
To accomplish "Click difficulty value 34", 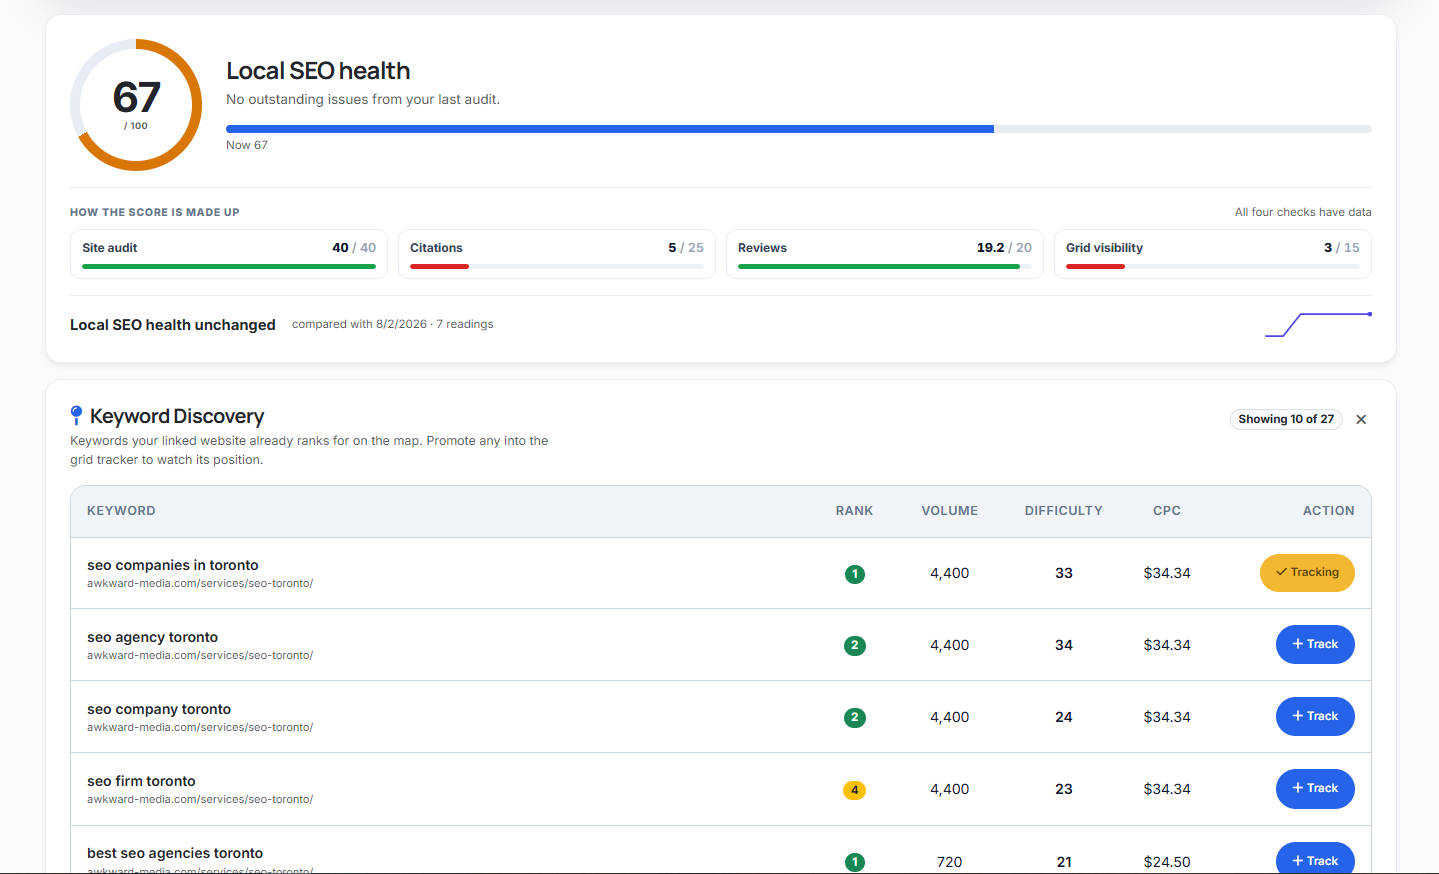I will pos(1064,645).
